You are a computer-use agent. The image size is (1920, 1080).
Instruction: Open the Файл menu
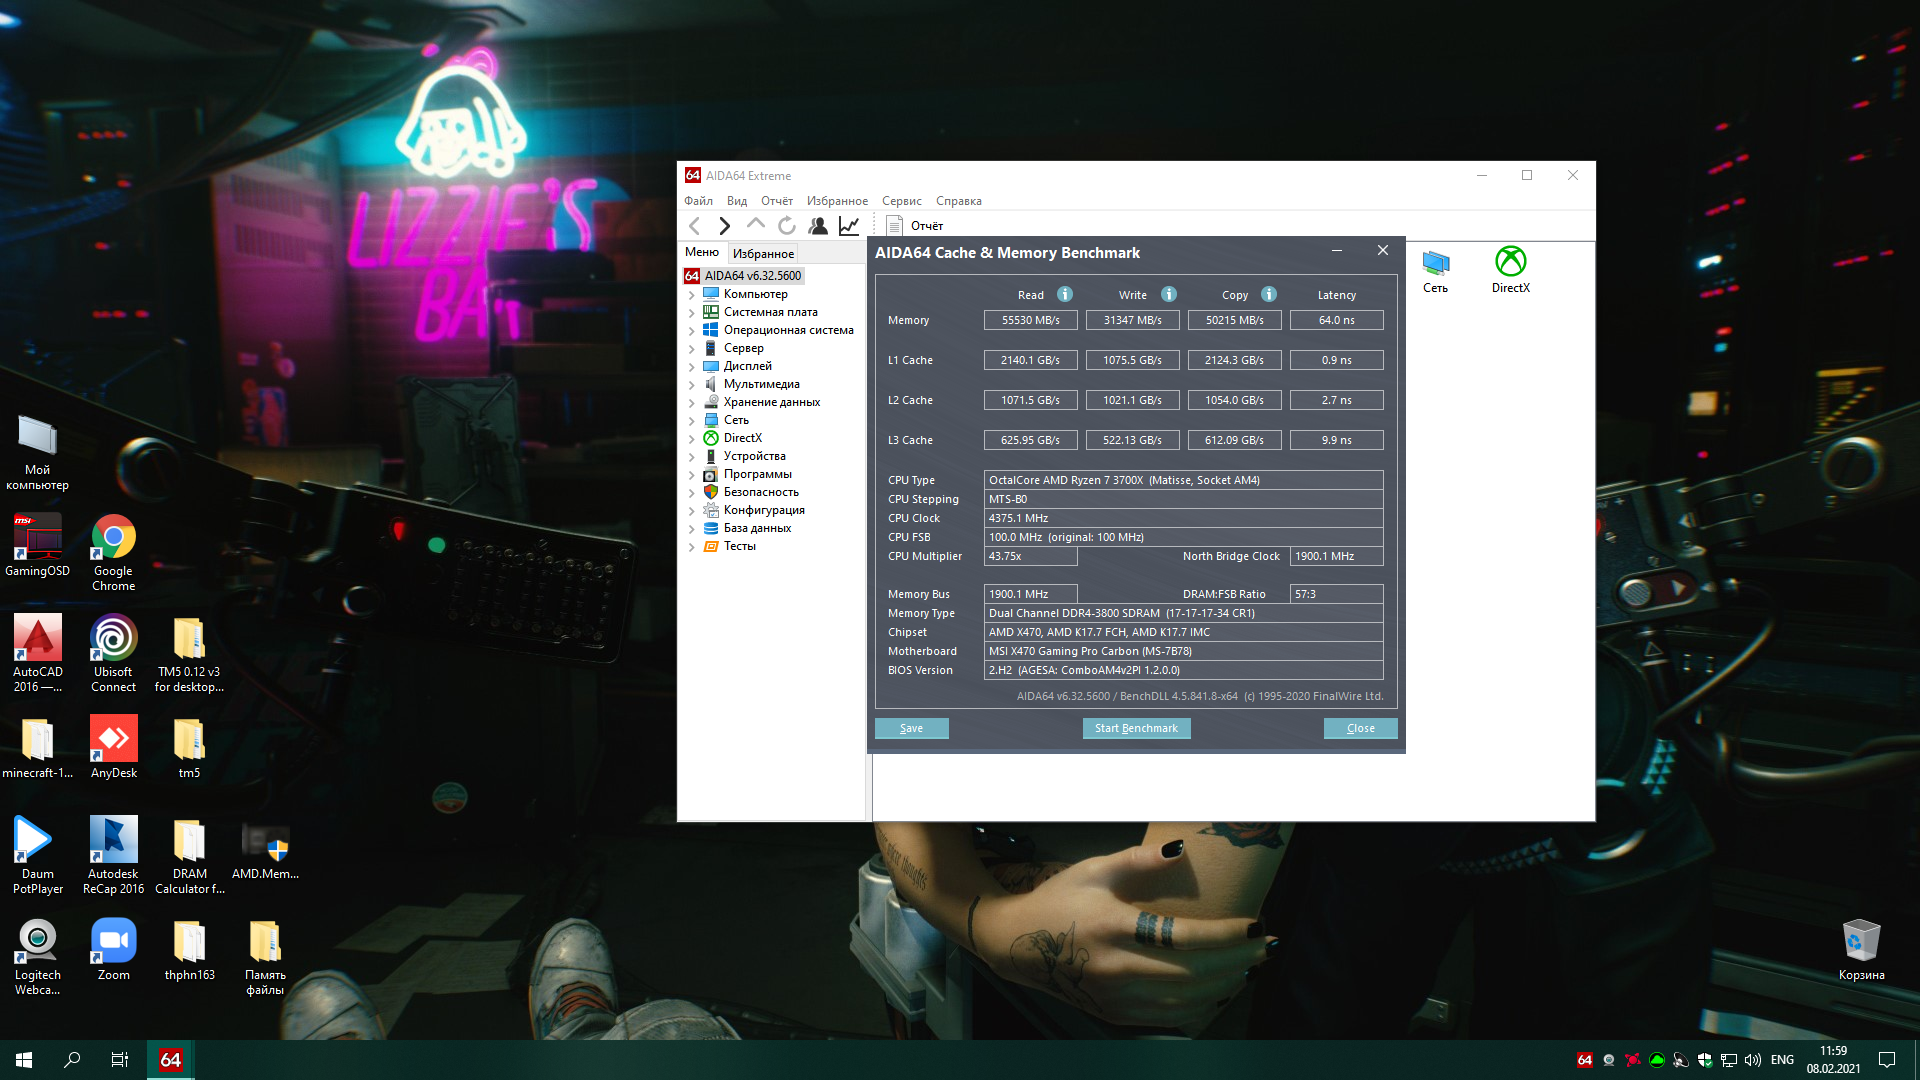pos(698,201)
